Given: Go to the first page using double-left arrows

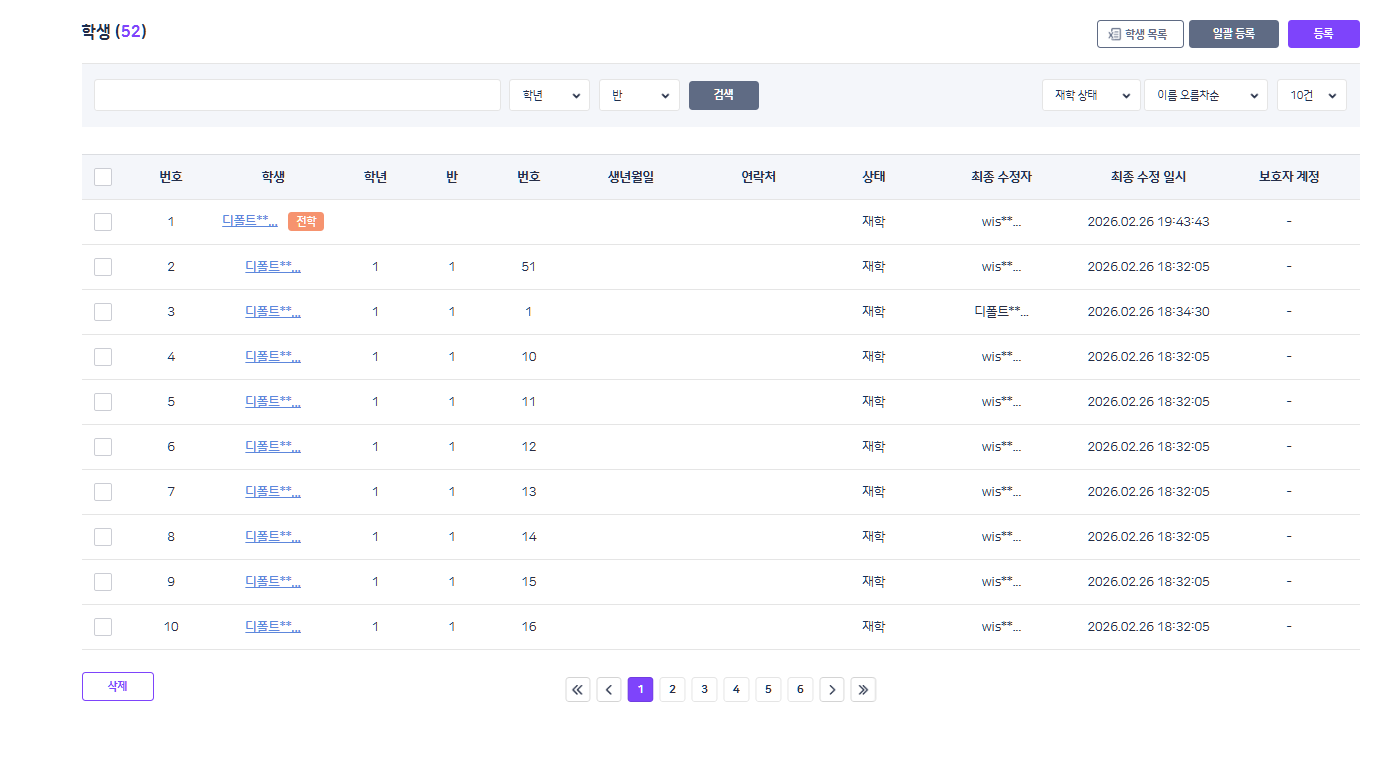Looking at the screenshot, I should pyautogui.click(x=578, y=689).
